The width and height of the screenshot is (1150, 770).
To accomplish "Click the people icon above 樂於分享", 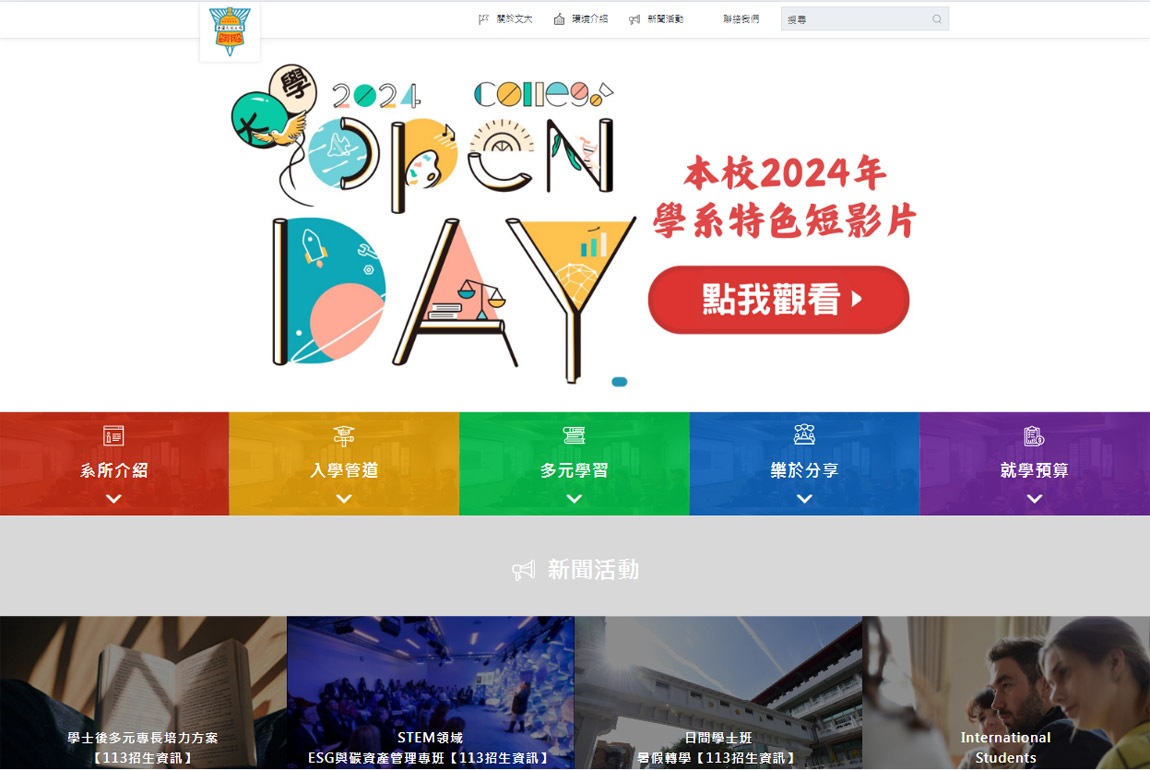I will point(805,434).
